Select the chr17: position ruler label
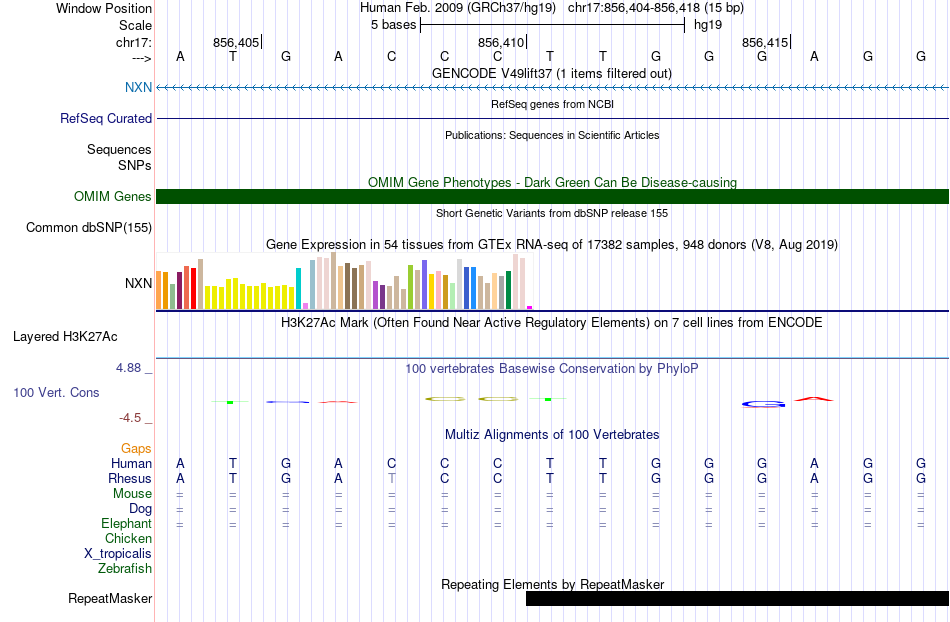 click(134, 42)
